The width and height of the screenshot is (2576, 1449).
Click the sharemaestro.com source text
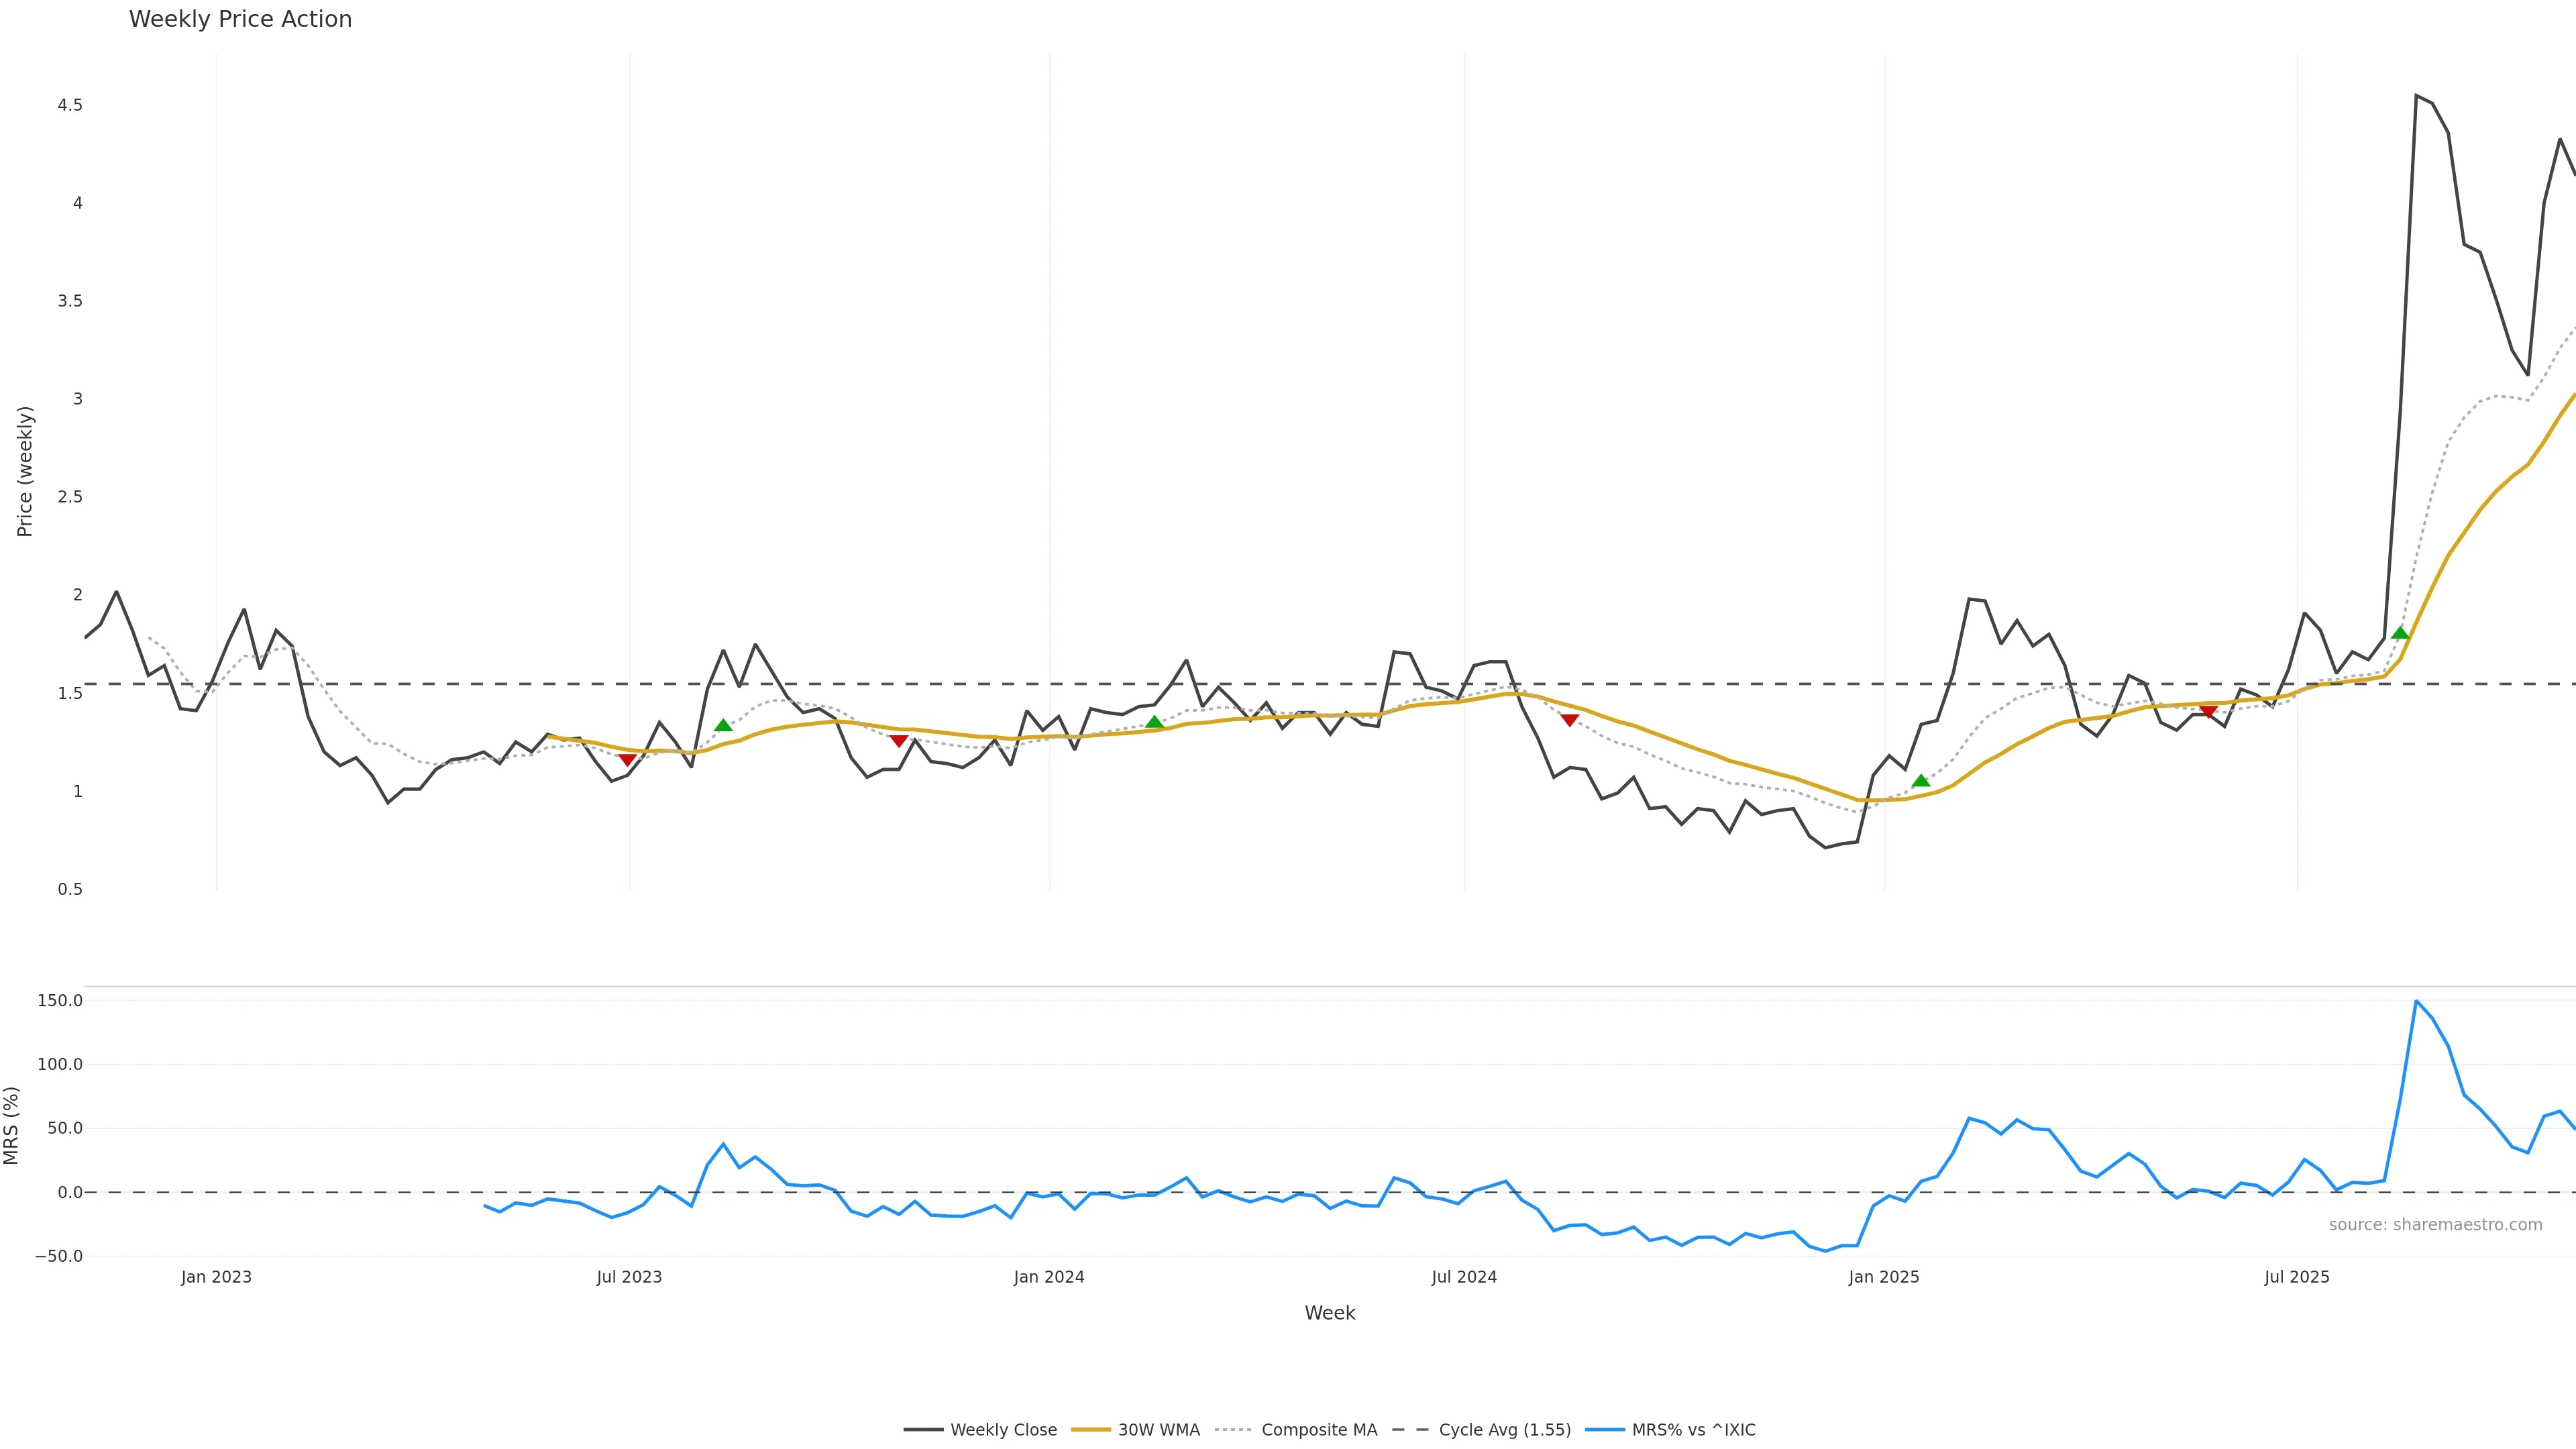pos(2435,1225)
